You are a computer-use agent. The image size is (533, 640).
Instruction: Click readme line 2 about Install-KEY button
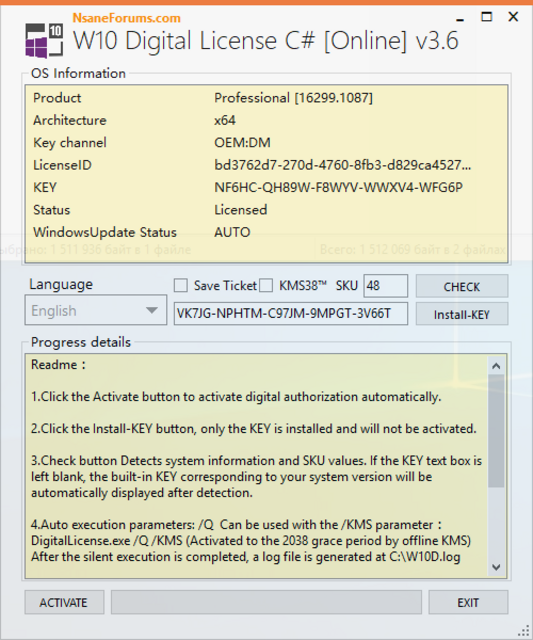254,429
